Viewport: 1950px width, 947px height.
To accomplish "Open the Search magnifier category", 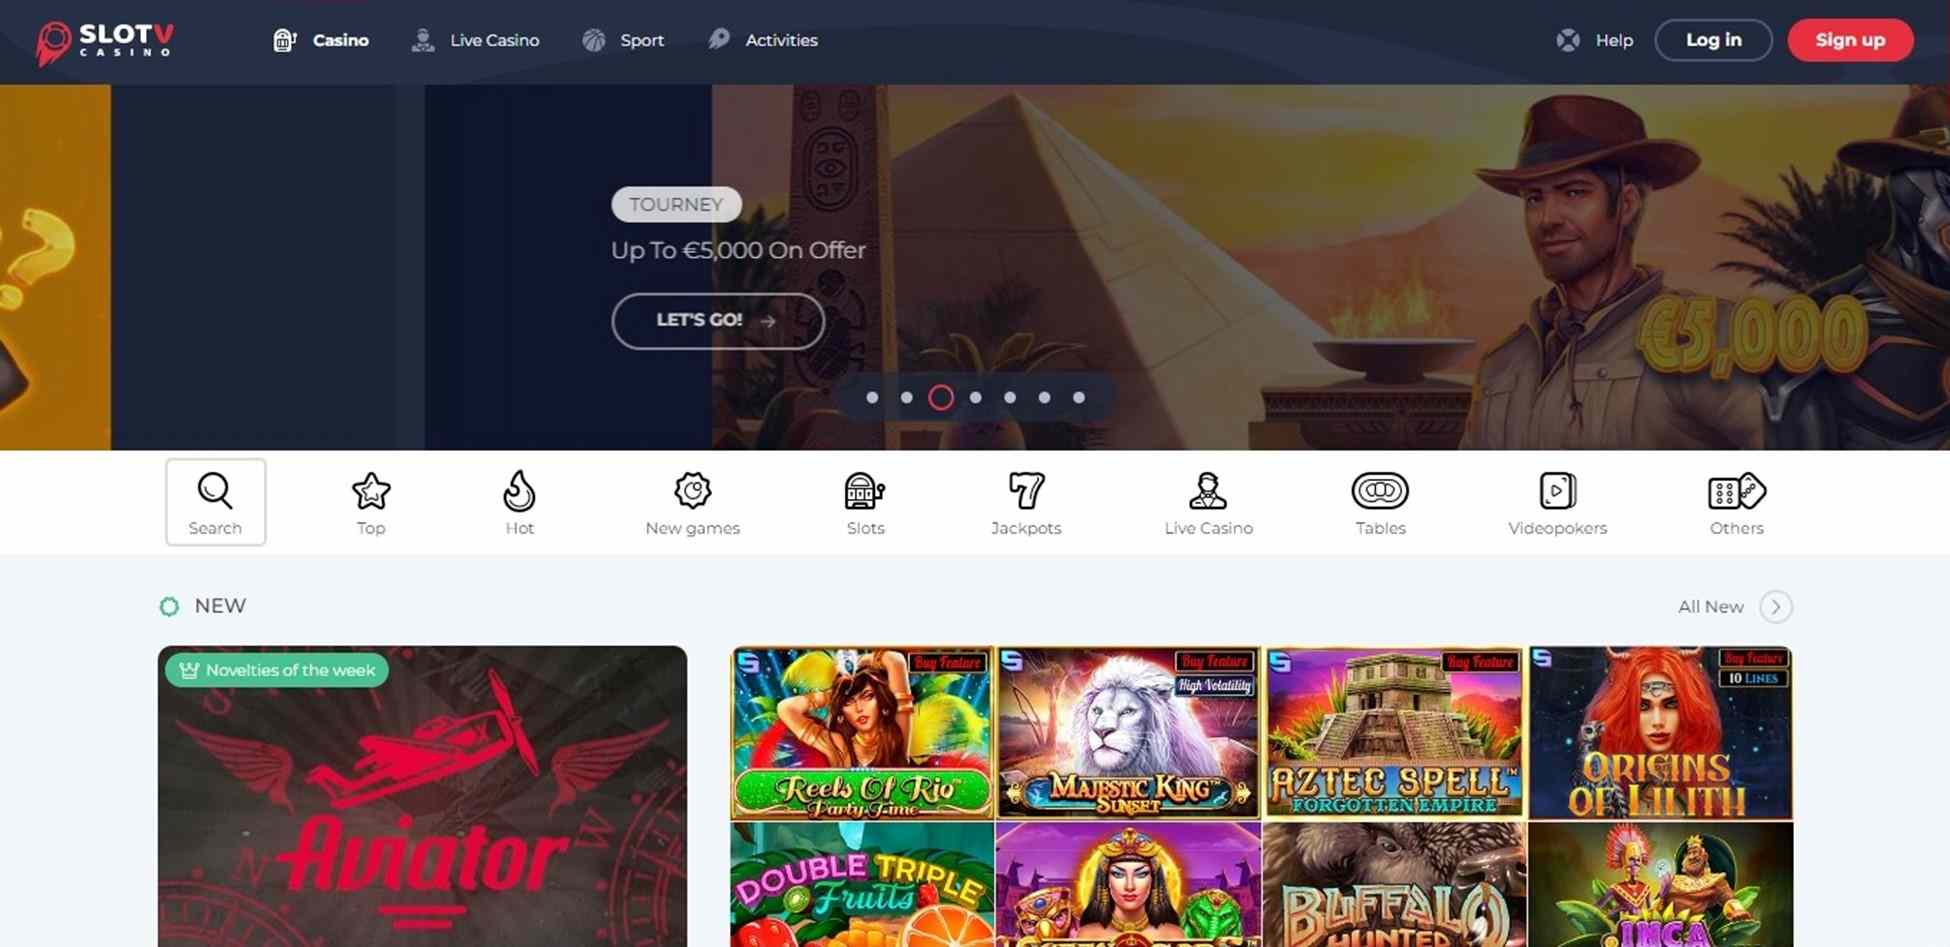I will tap(215, 502).
